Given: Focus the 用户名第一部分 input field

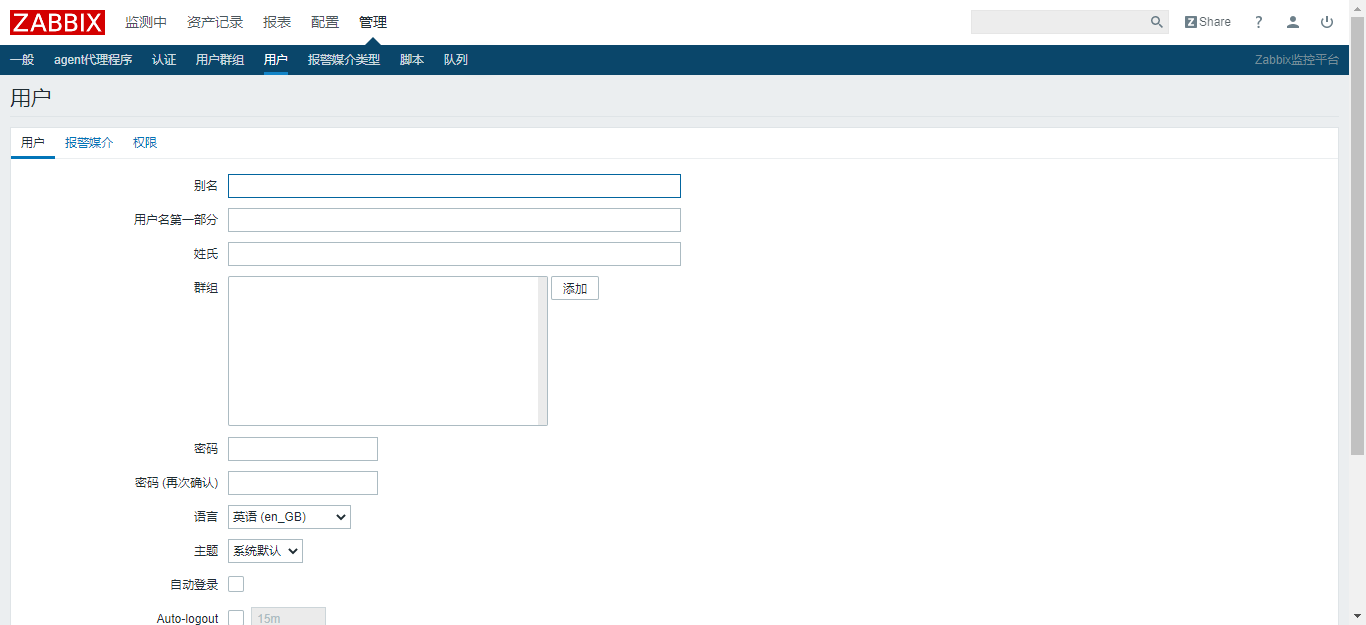Looking at the screenshot, I should click(x=454, y=220).
